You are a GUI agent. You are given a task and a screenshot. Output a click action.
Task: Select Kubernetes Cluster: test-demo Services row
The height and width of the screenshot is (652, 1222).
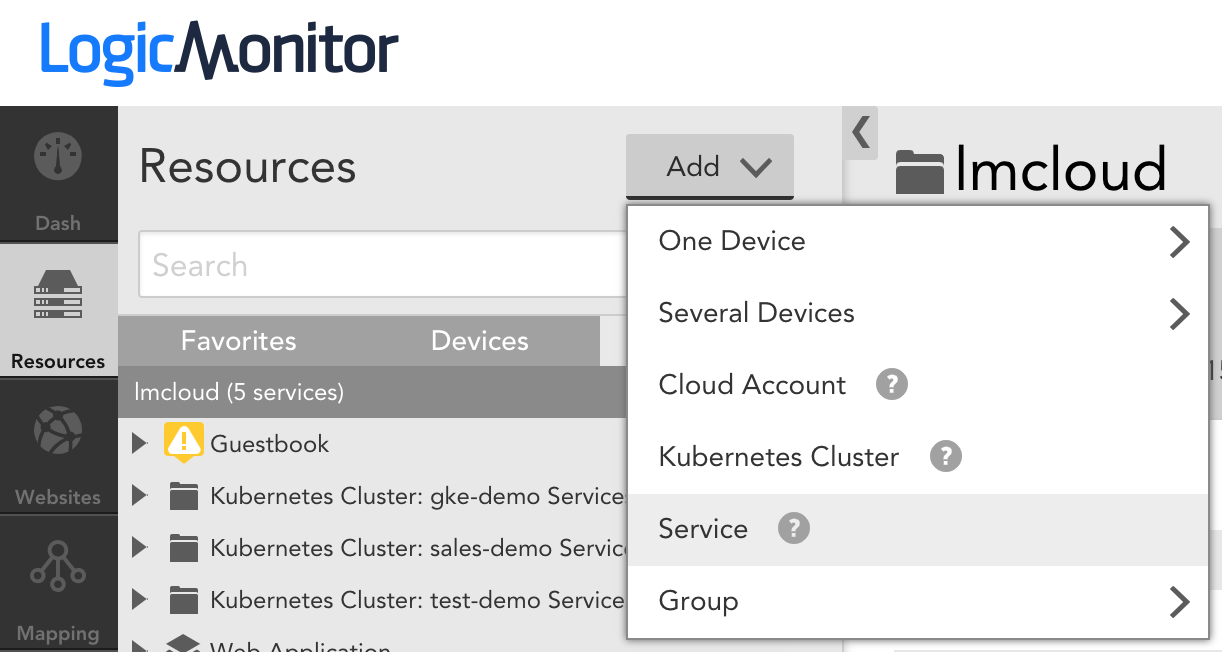point(373,600)
